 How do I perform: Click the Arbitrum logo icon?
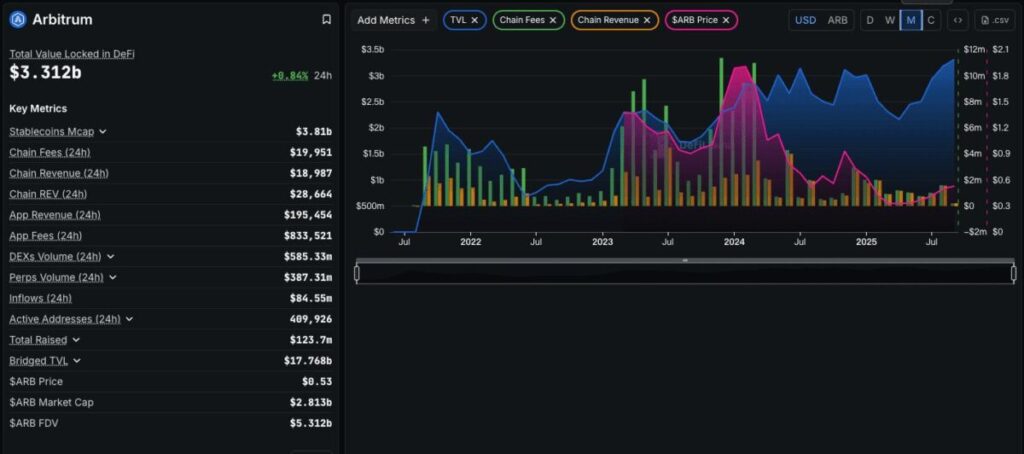(17, 19)
